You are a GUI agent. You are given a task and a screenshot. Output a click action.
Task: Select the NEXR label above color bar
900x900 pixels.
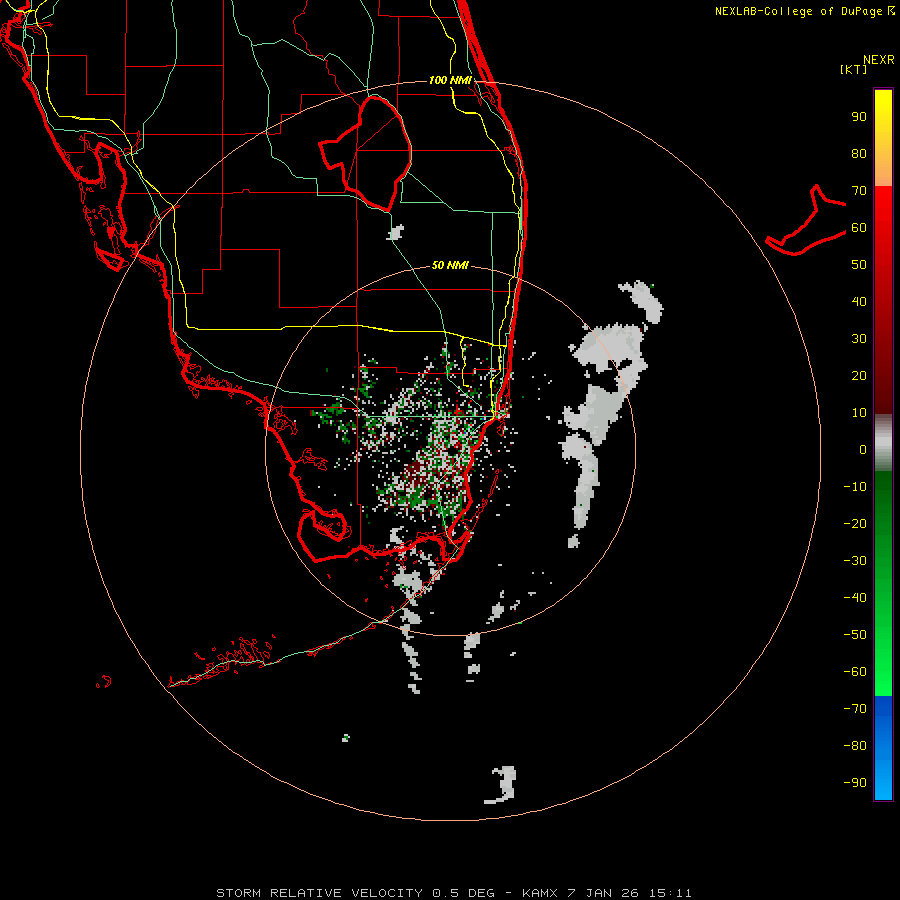pyautogui.click(x=879, y=60)
